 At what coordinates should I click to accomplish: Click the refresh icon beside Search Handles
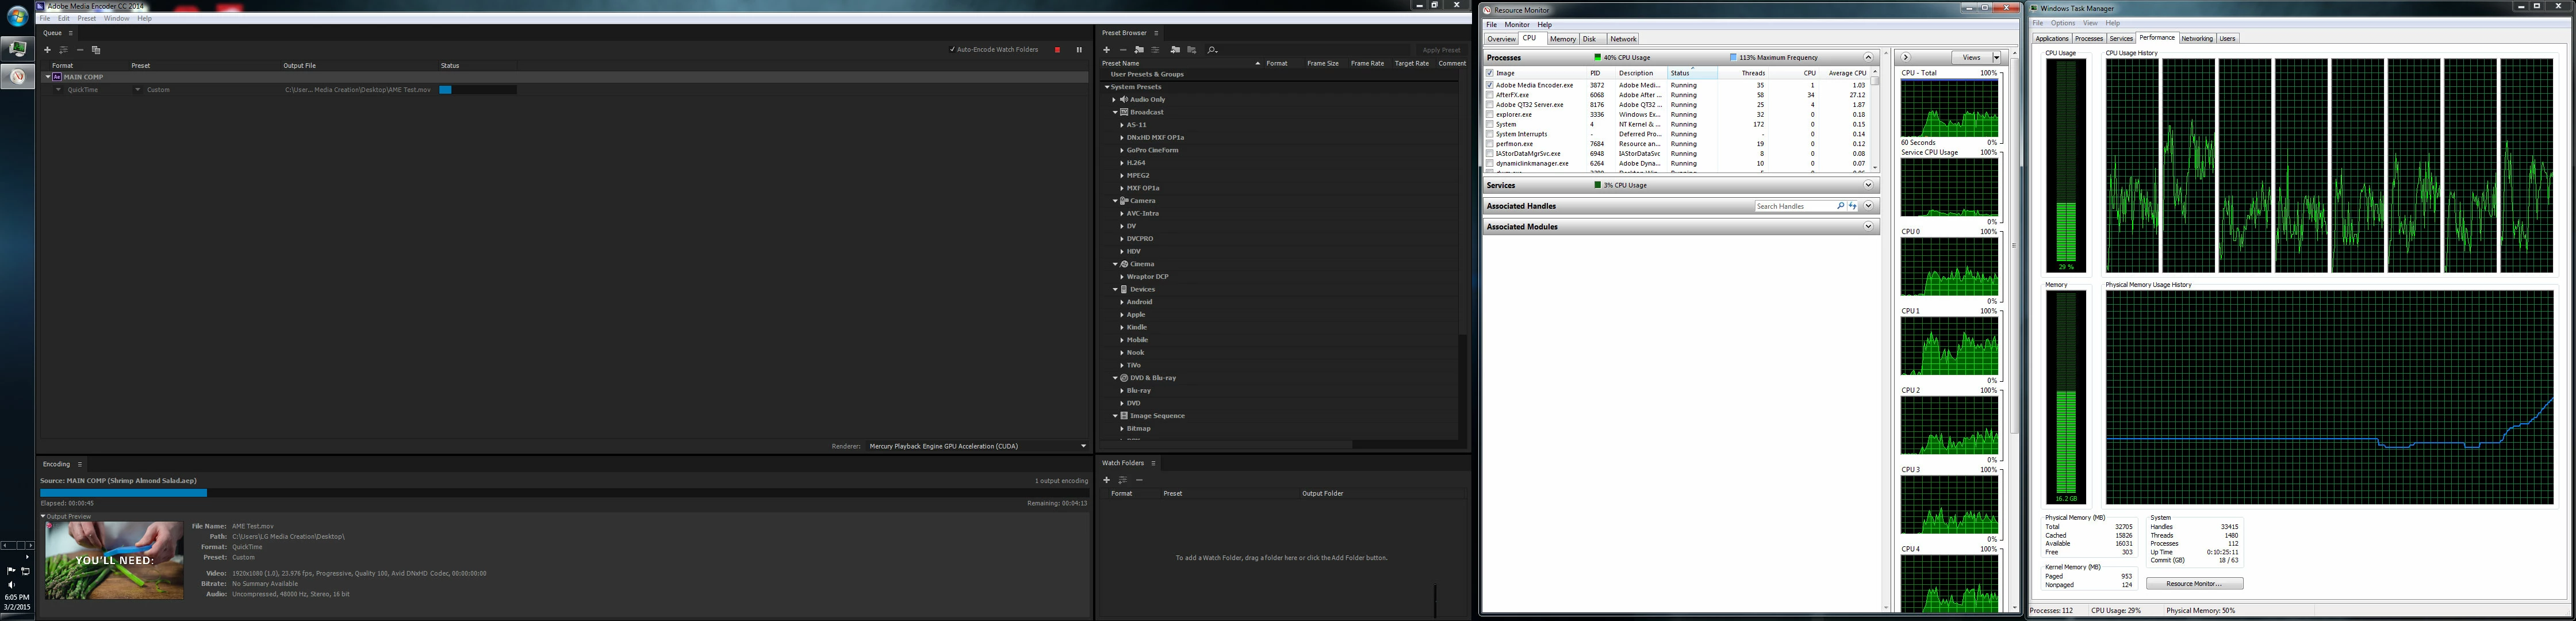pos(1852,206)
